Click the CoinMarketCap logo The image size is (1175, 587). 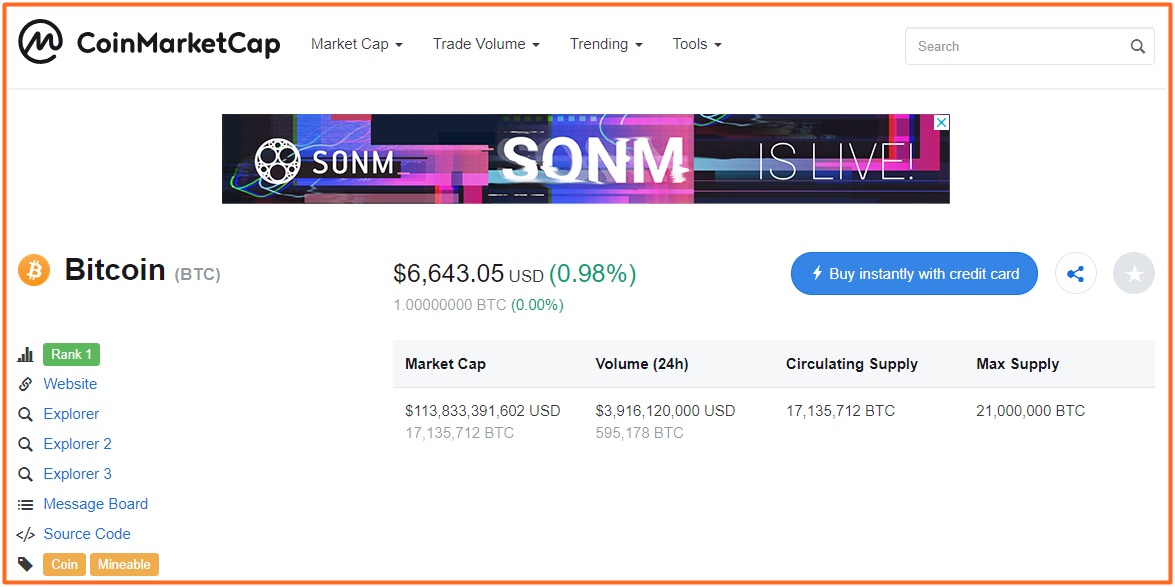pos(149,43)
